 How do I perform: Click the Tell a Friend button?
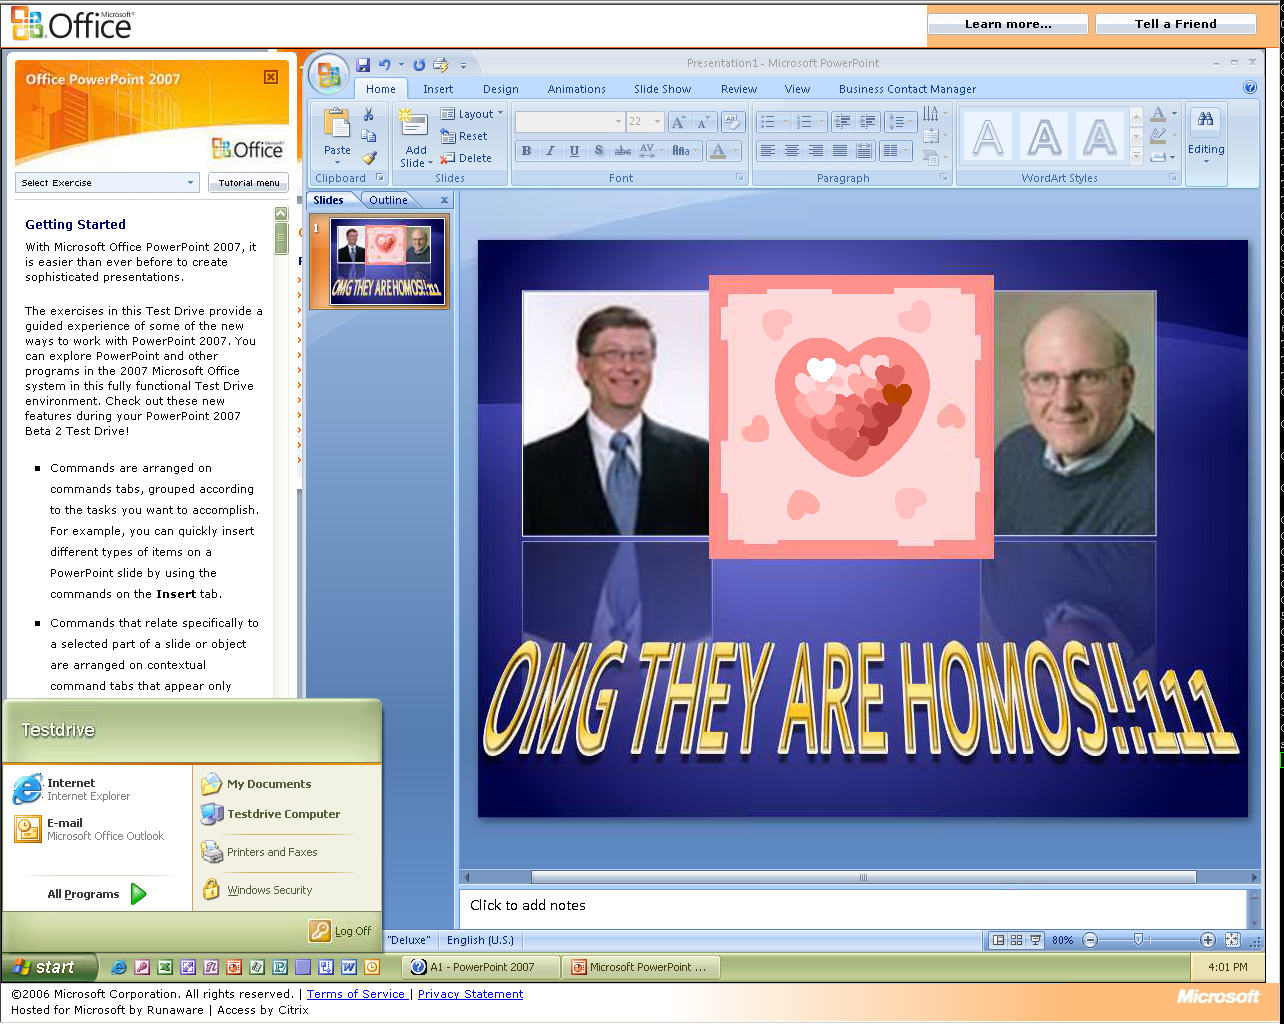(x=1176, y=24)
